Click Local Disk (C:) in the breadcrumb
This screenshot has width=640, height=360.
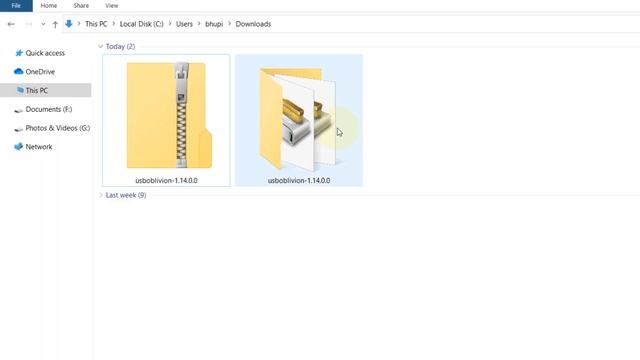141,24
